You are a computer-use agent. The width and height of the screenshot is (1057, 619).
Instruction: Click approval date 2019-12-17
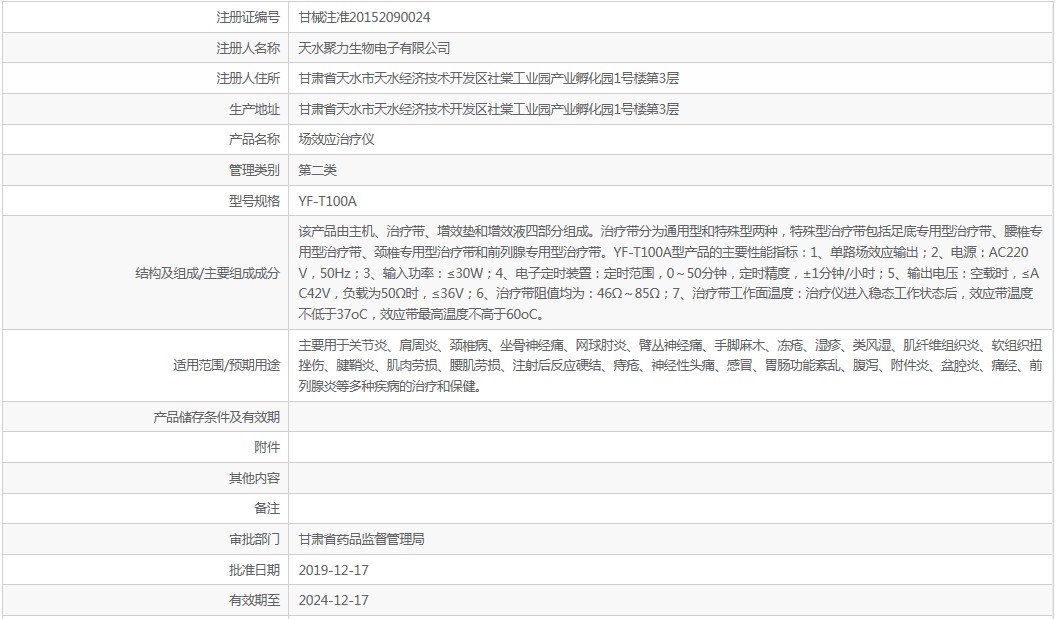tap(334, 570)
